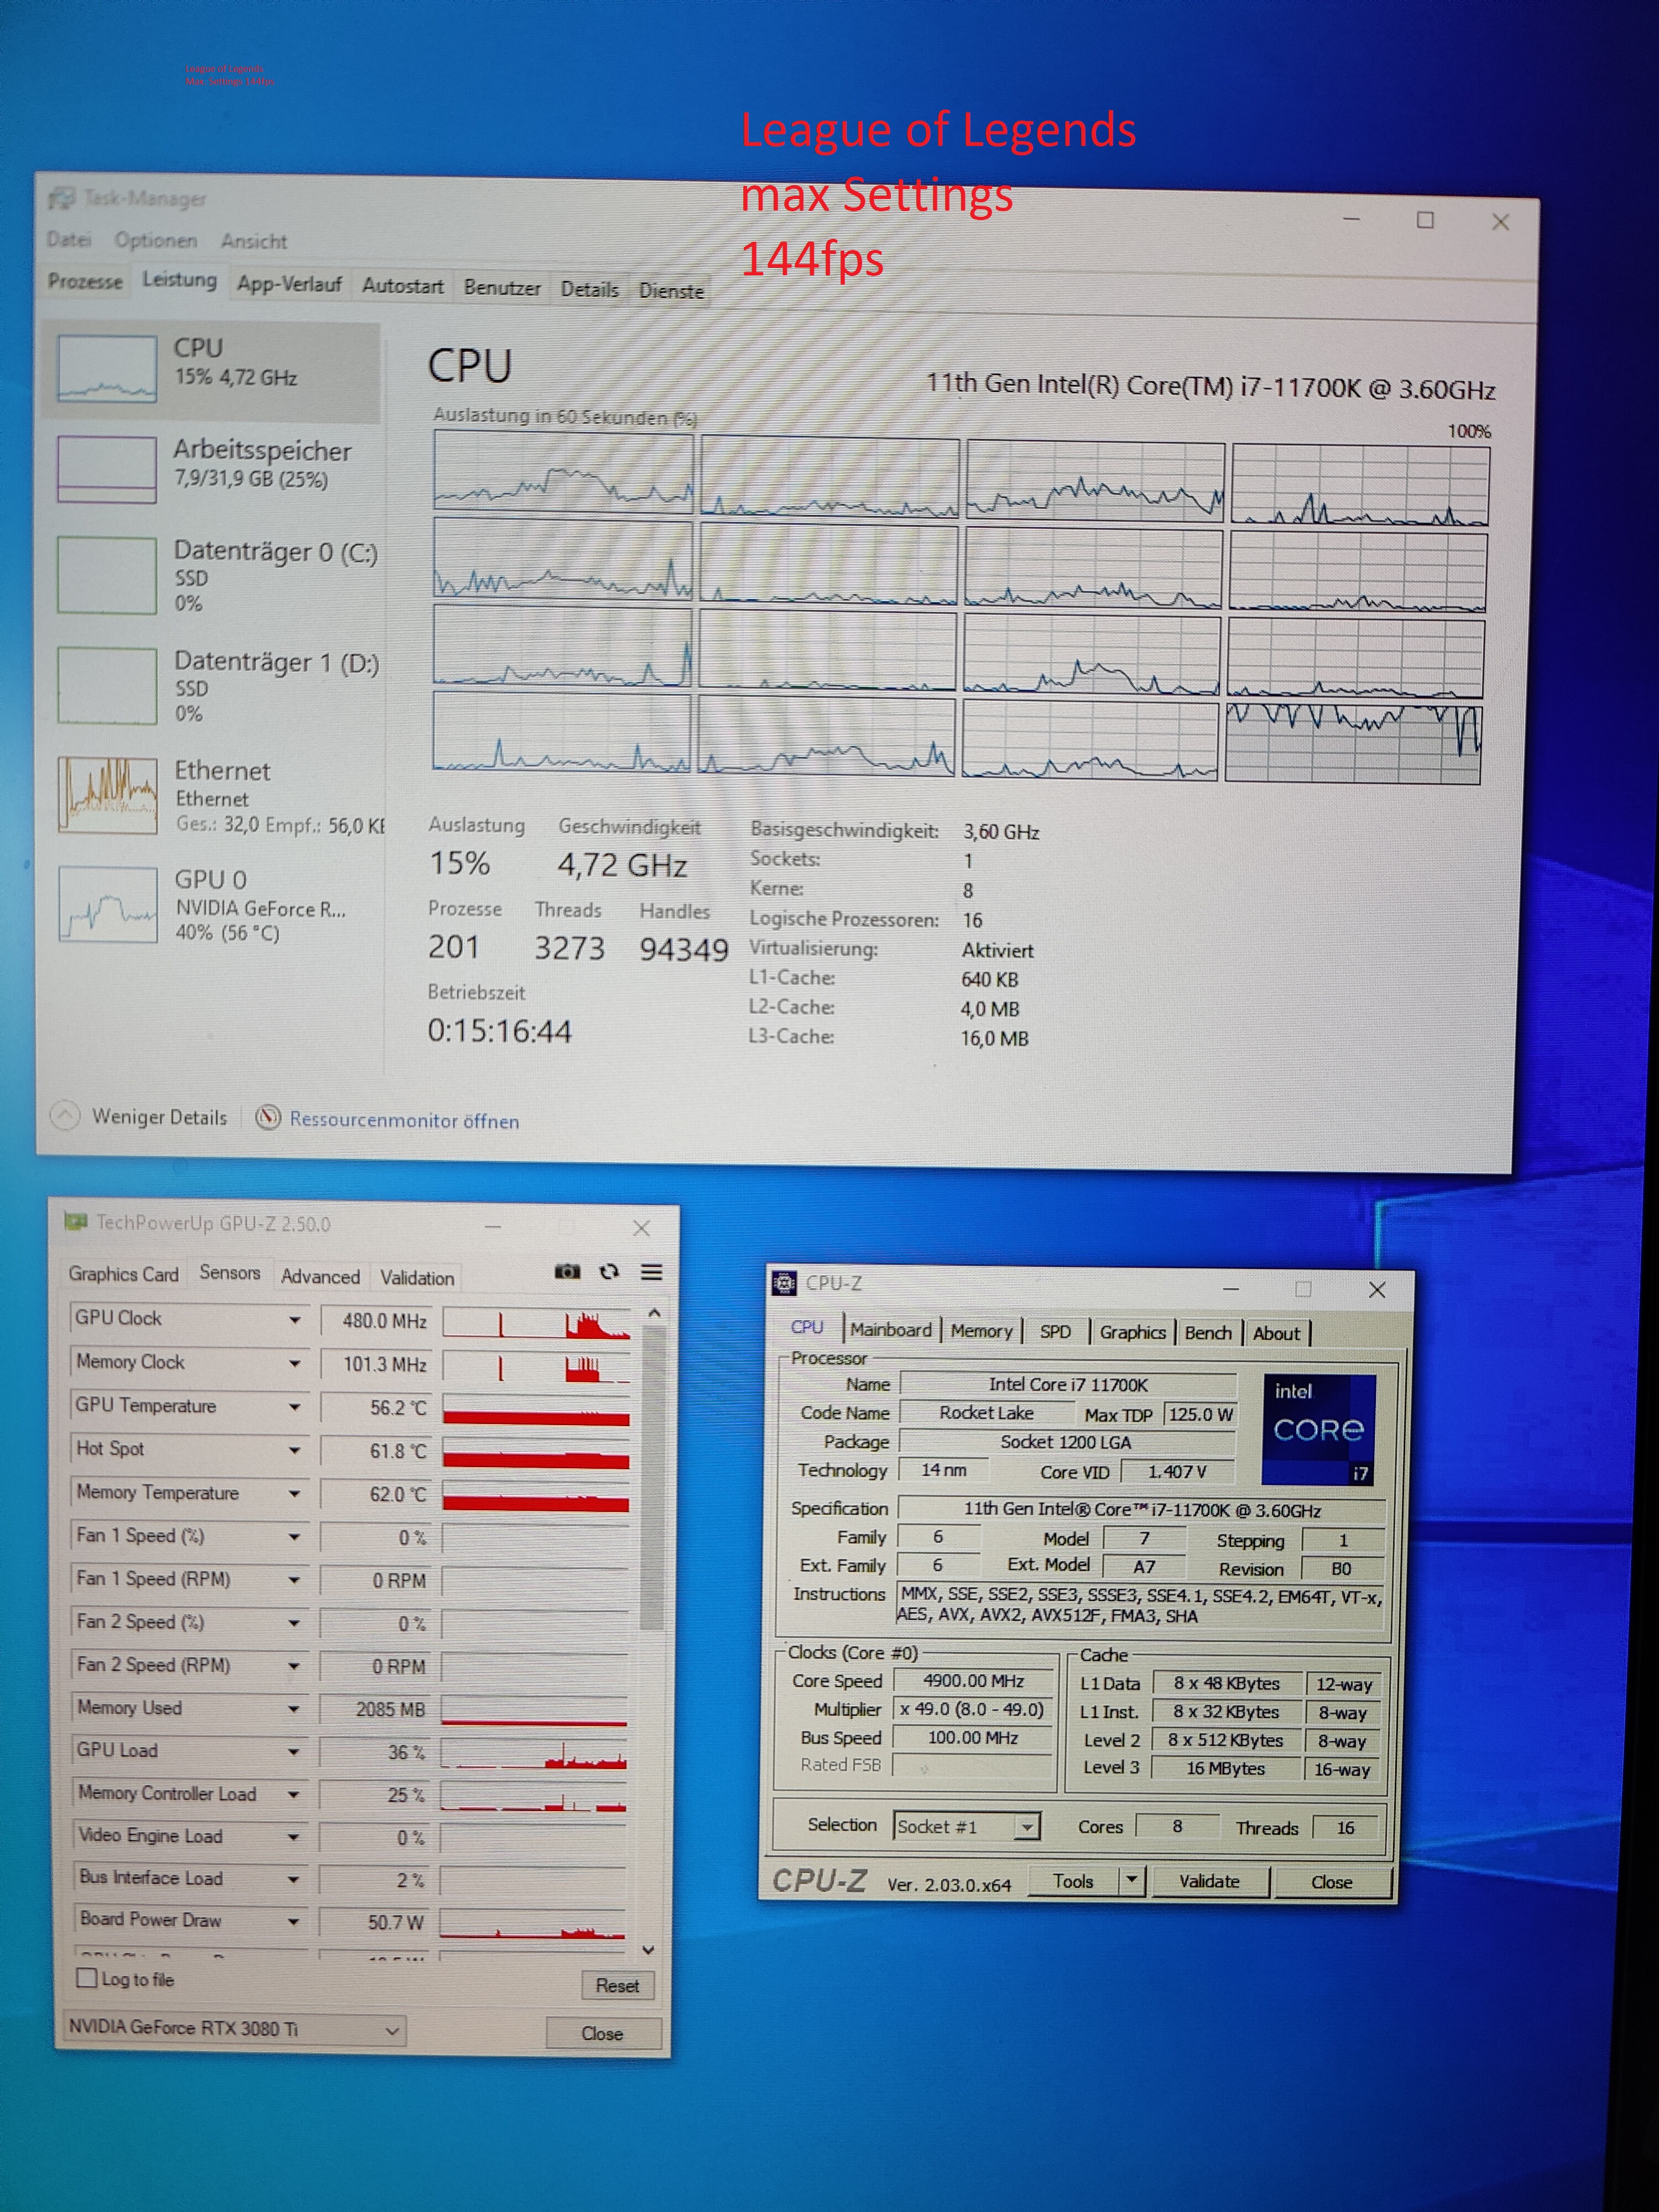Open the GPU Clock sensor dropdown
The height and width of the screenshot is (2212, 1659).
tap(294, 1320)
